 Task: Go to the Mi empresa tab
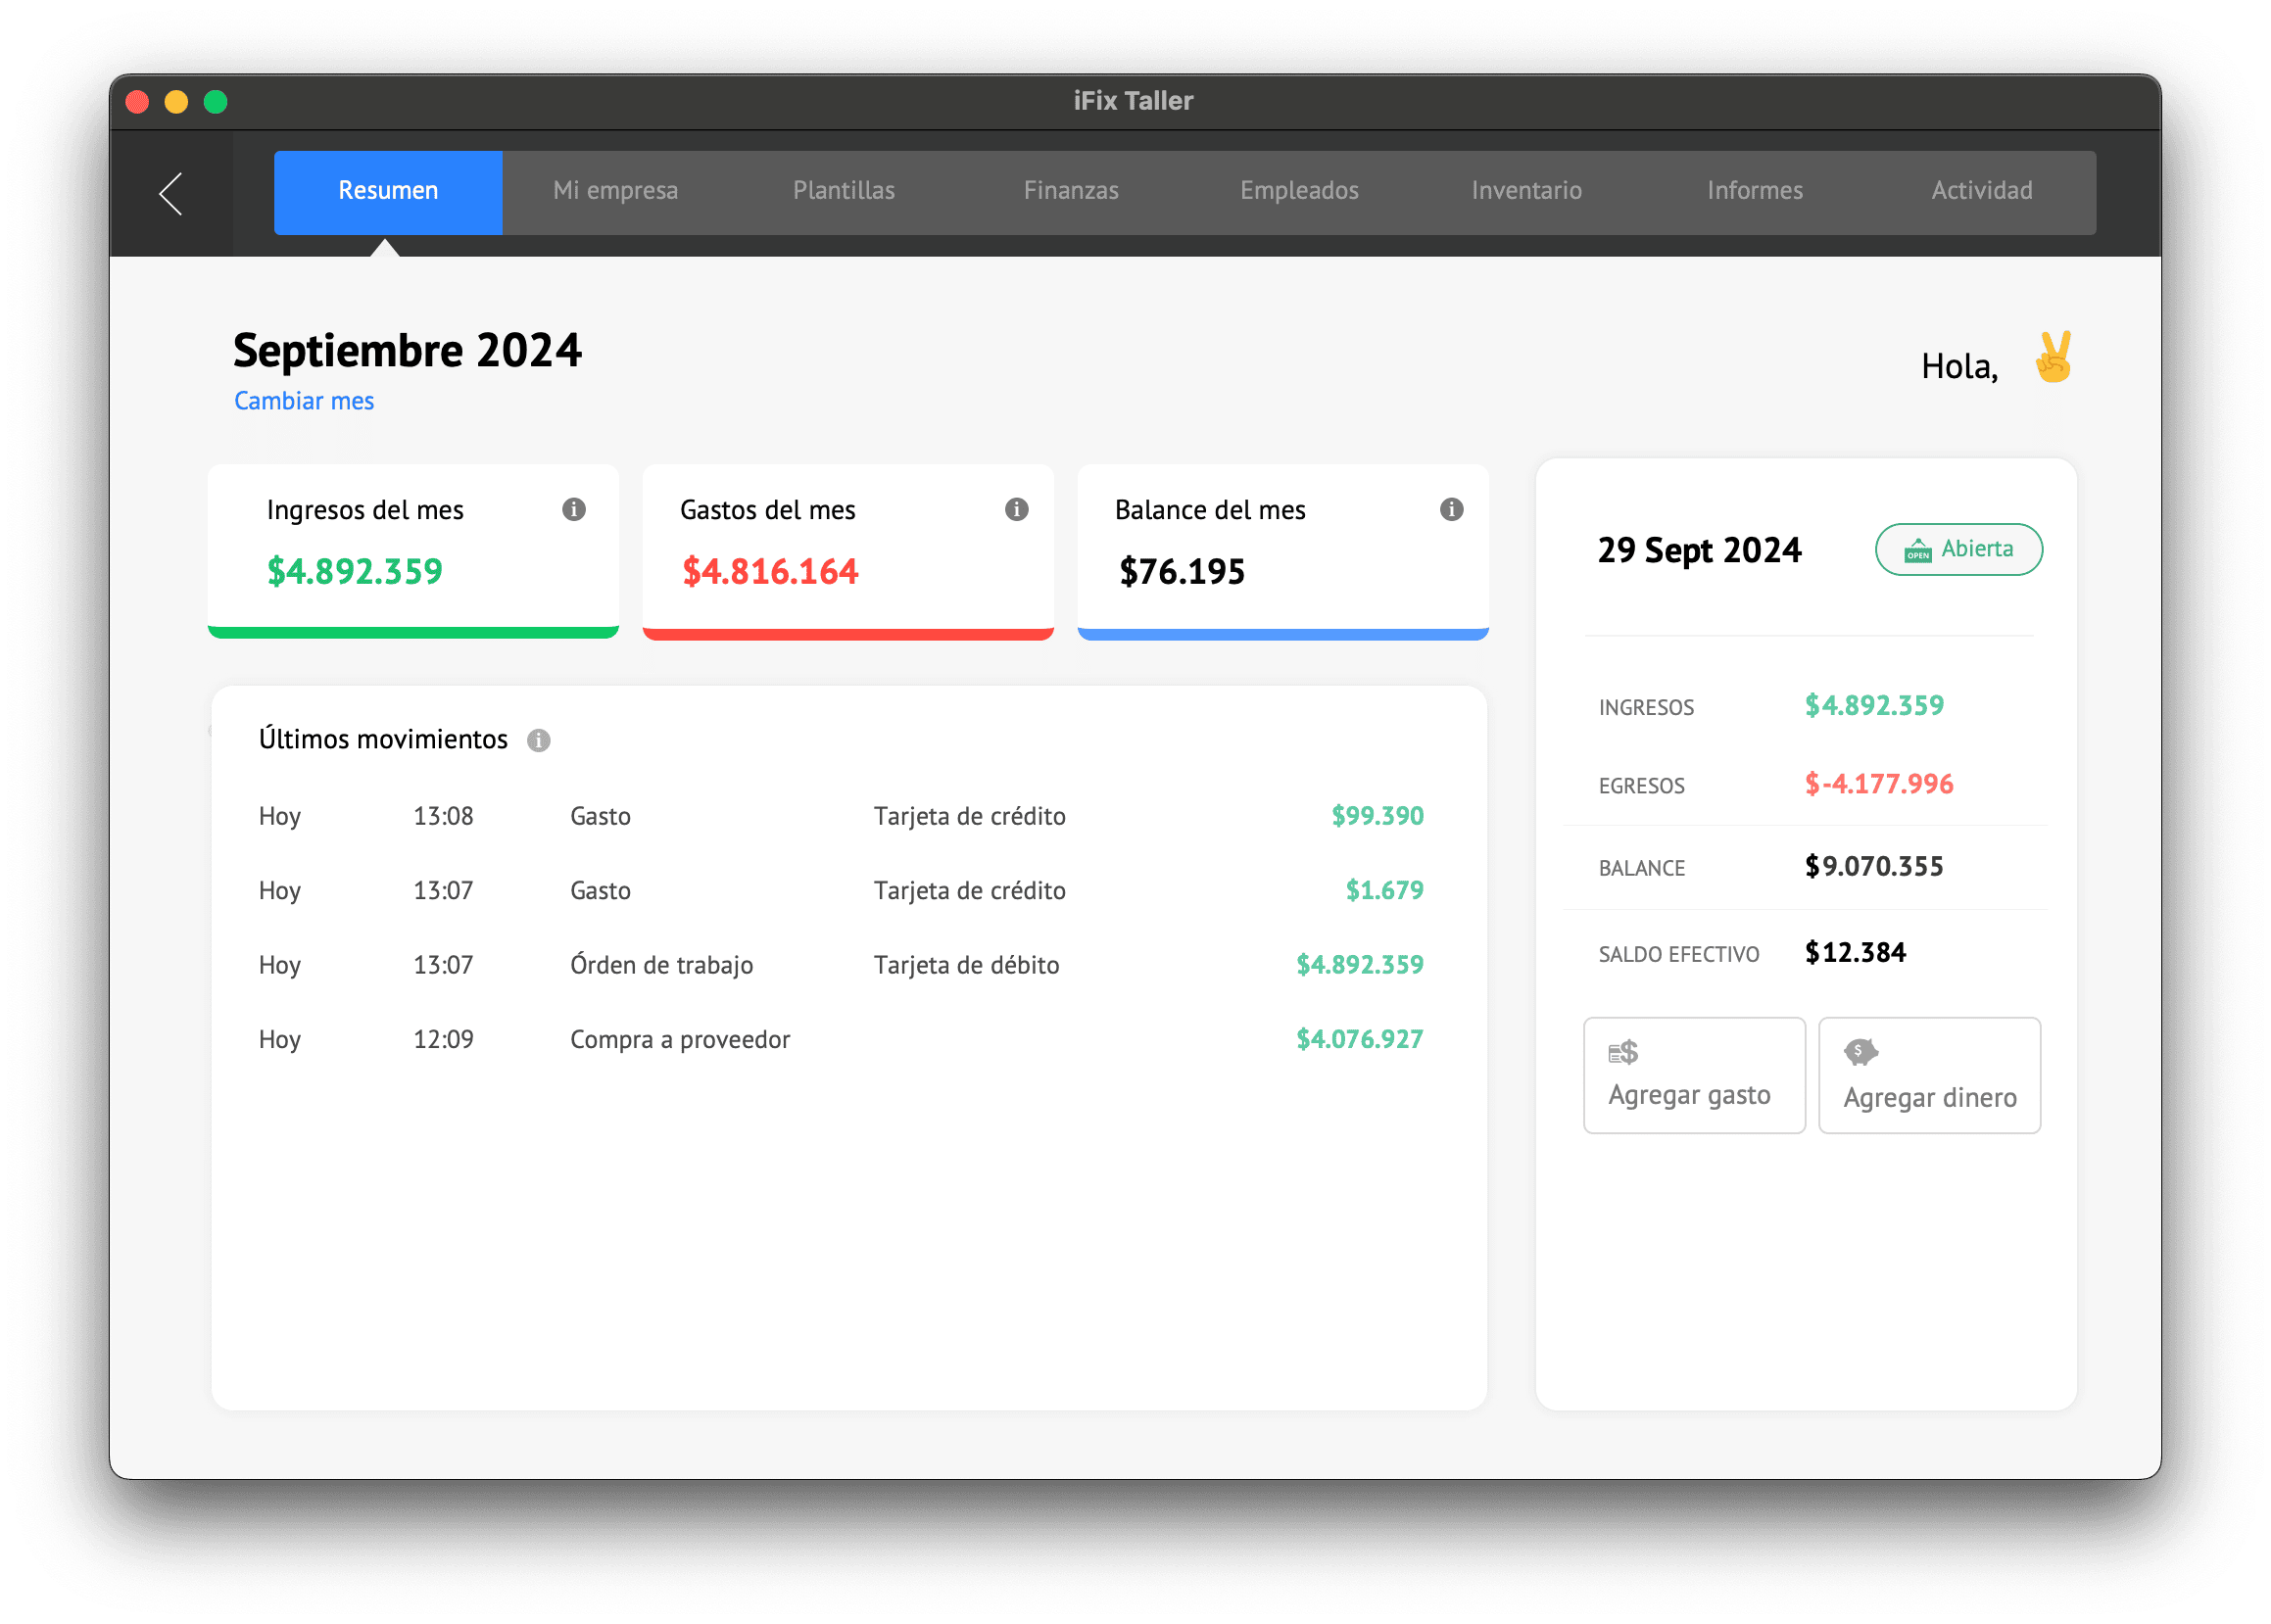tap(615, 191)
